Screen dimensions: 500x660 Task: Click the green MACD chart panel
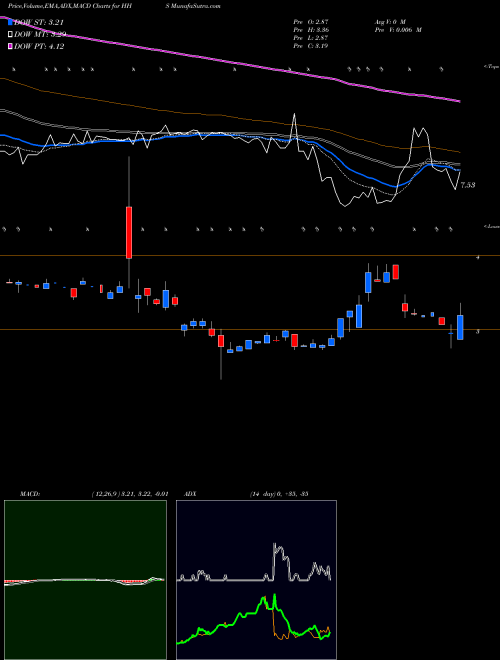[x=85, y=580]
